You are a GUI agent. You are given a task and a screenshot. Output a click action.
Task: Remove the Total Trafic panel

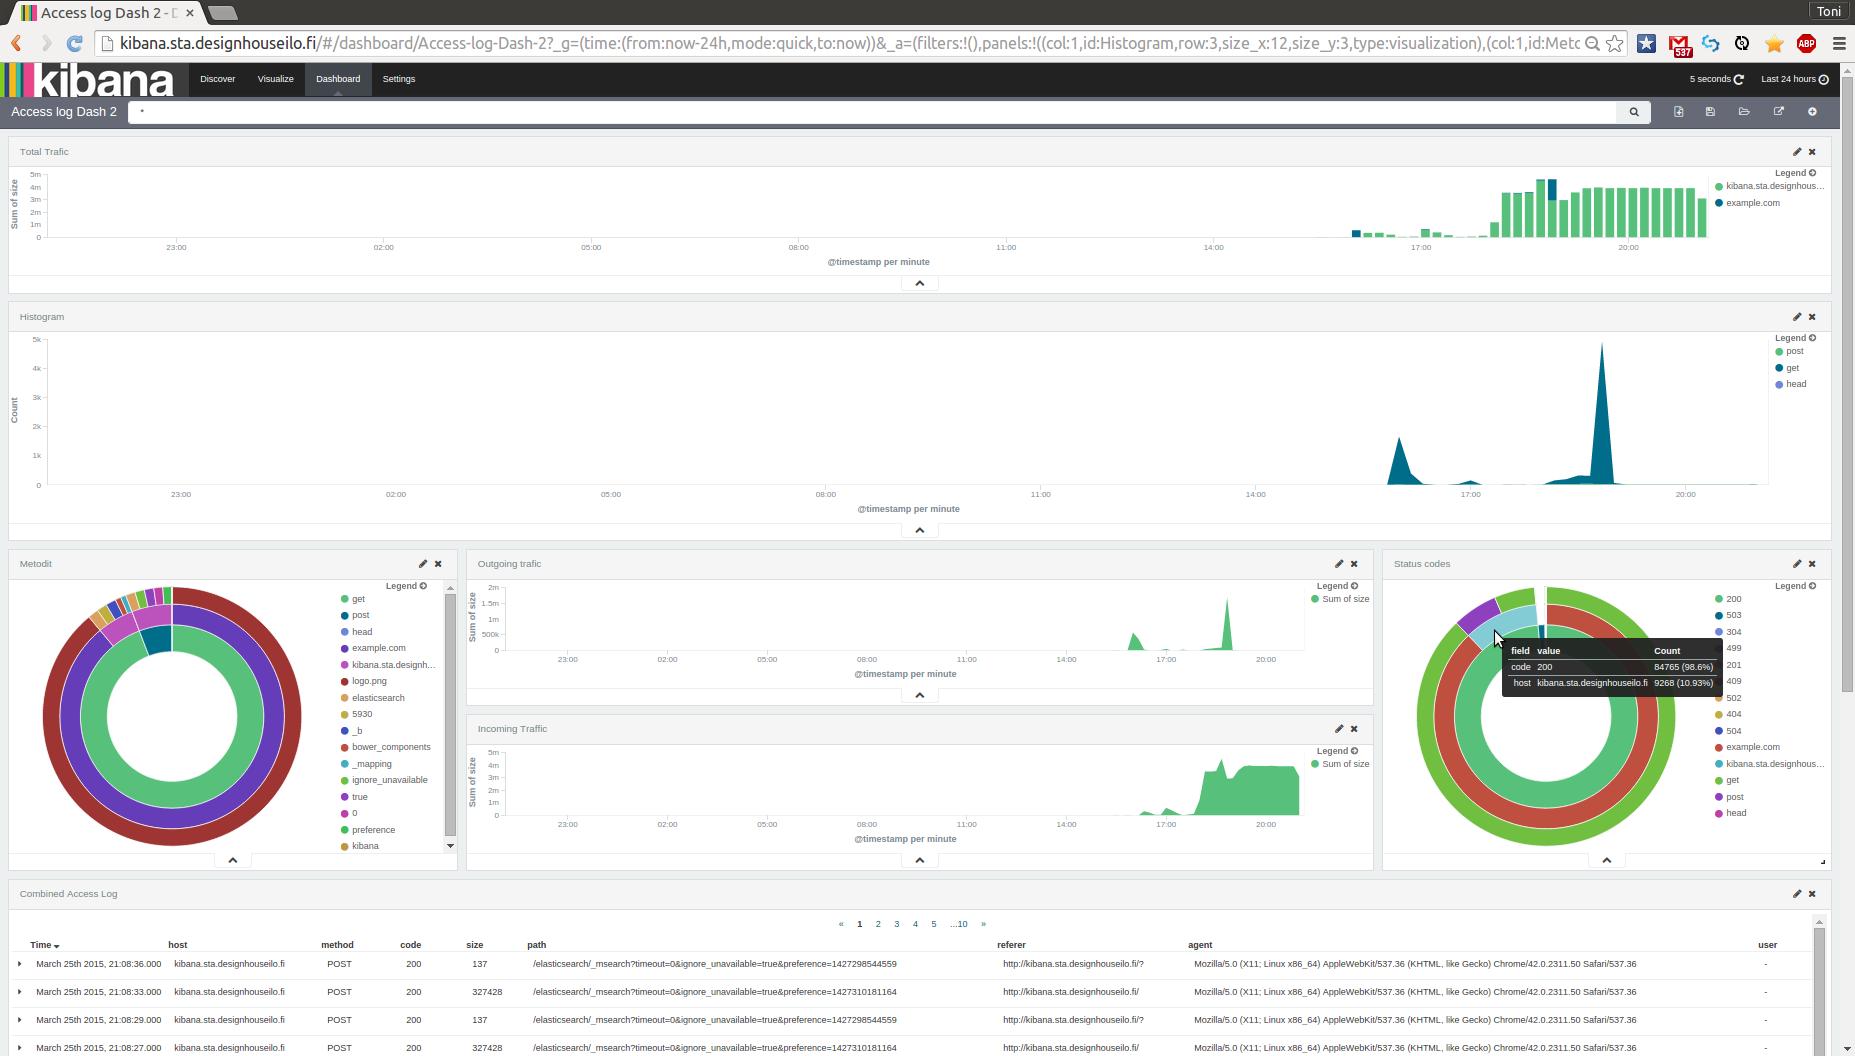[1812, 152]
